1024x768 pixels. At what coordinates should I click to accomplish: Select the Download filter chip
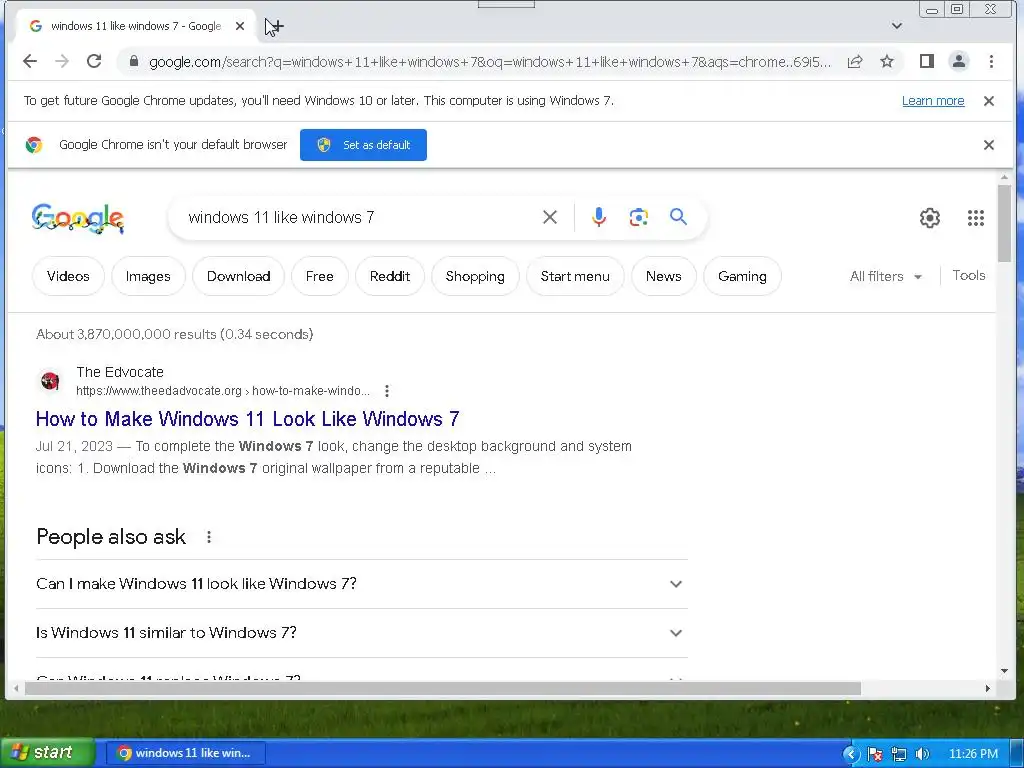pyautogui.click(x=238, y=276)
